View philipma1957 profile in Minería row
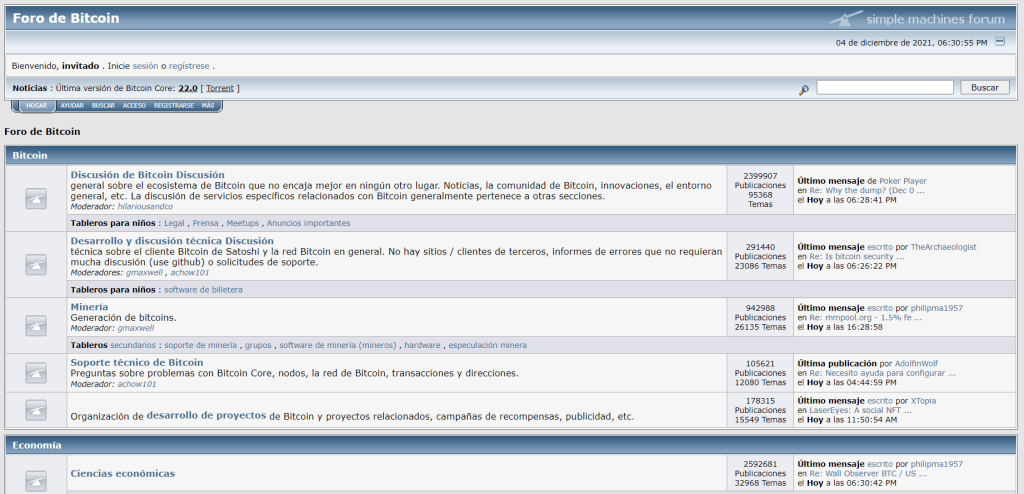The image size is (1024, 494). tap(936, 308)
